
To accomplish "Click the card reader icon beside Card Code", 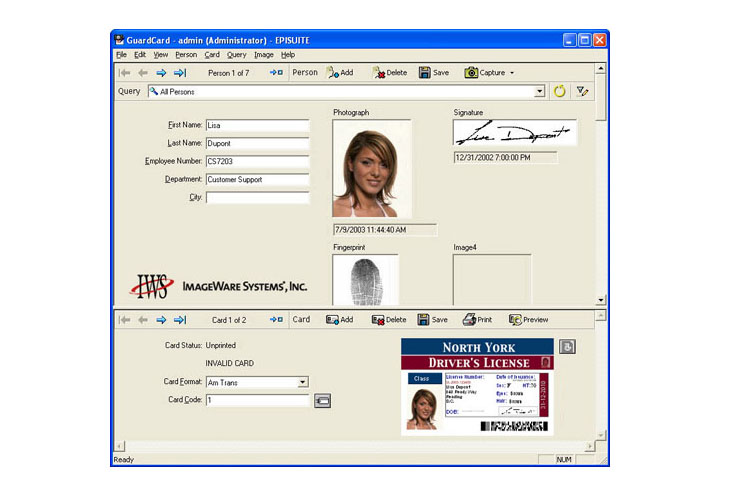I will pyautogui.click(x=322, y=400).
